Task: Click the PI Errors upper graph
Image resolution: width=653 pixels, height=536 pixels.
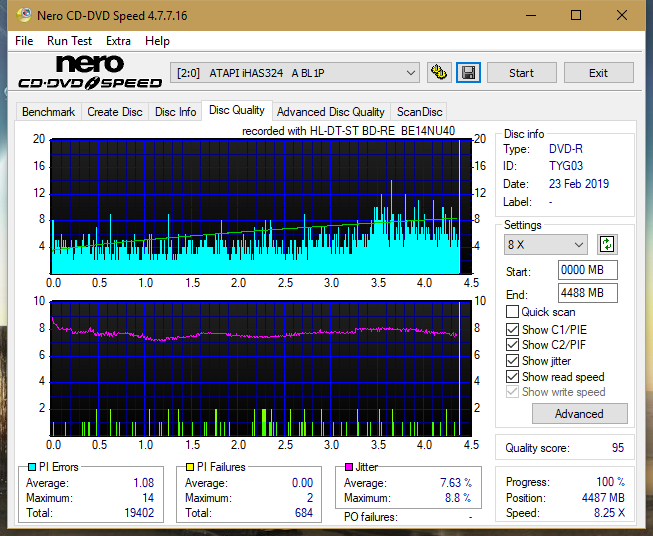Action: pos(261,207)
